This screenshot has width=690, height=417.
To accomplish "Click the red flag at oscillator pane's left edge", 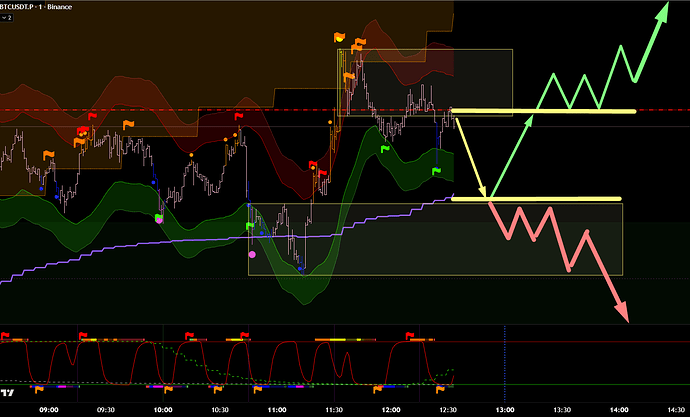I will [7, 336].
